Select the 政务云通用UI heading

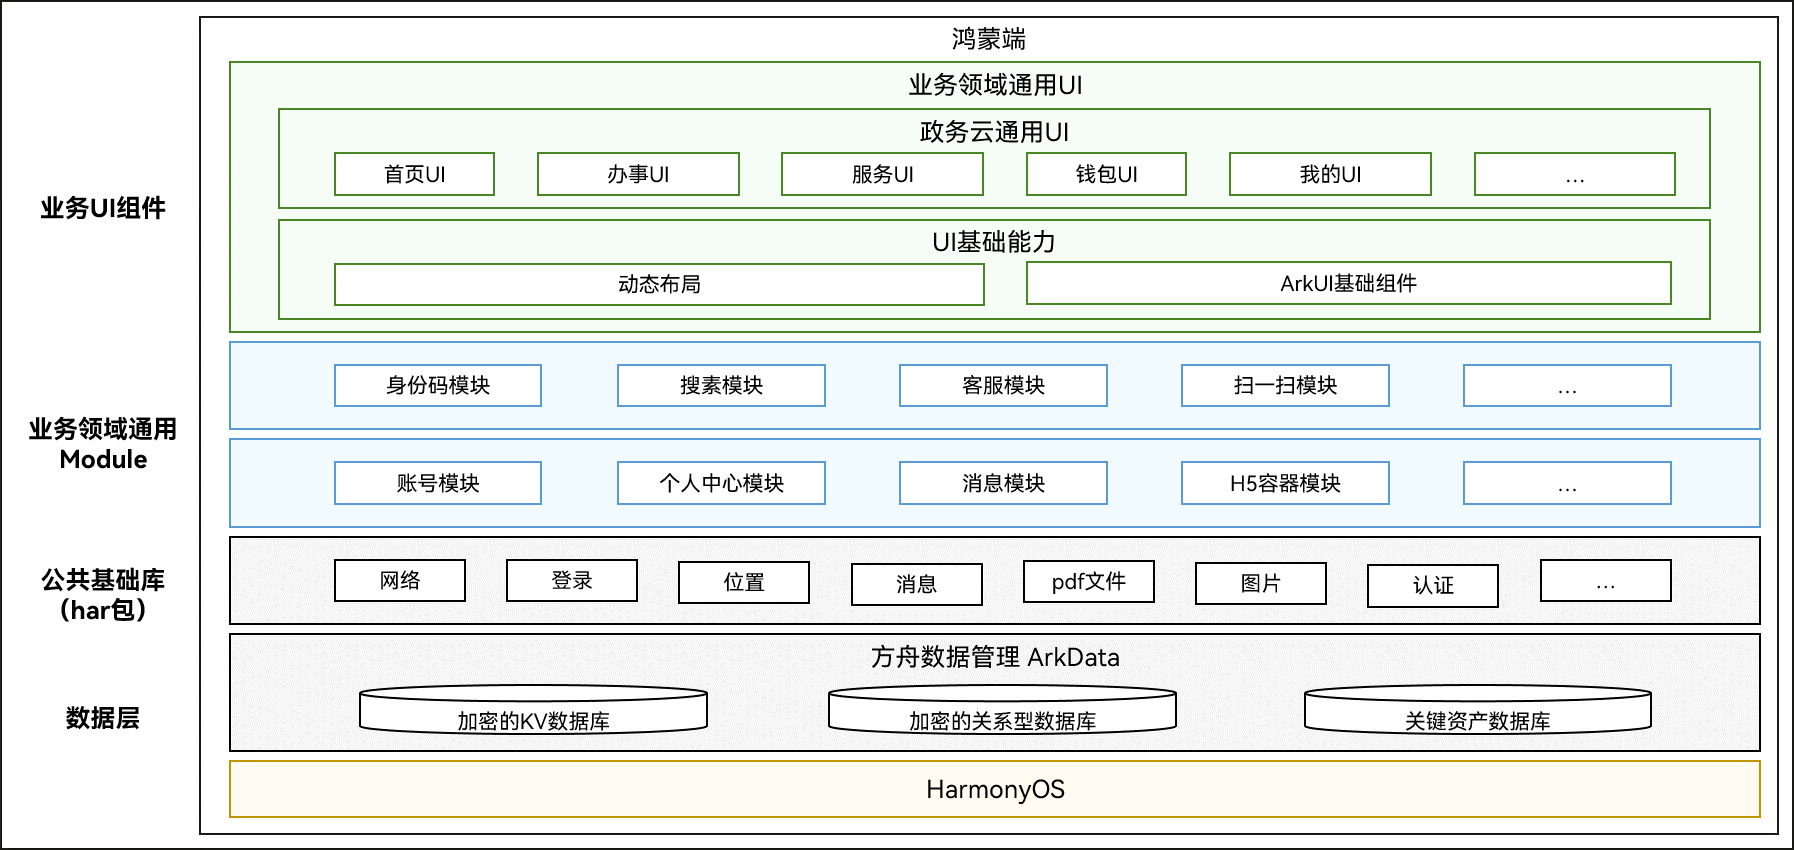pyautogui.click(x=994, y=132)
